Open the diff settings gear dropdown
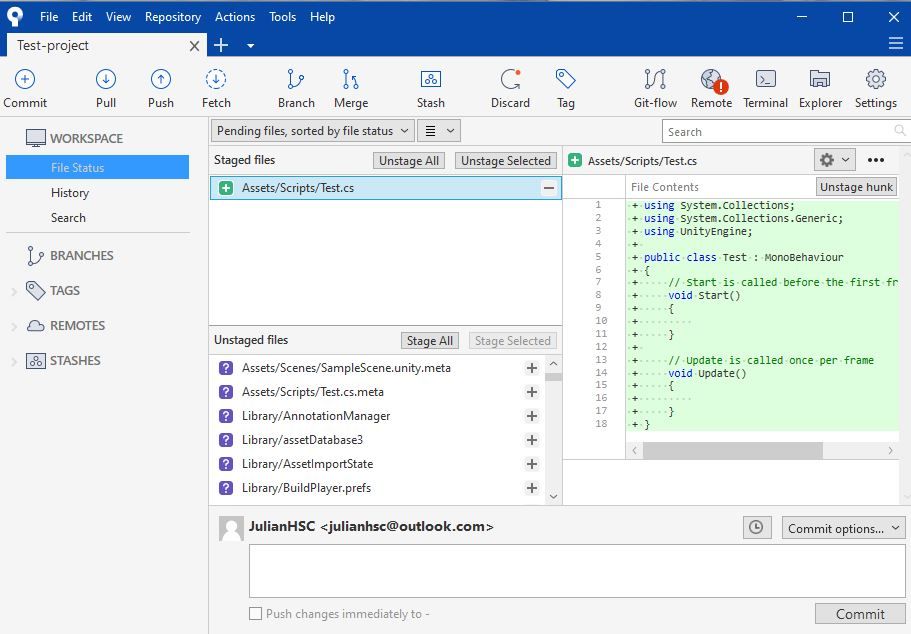 pyautogui.click(x=835, y=160)
